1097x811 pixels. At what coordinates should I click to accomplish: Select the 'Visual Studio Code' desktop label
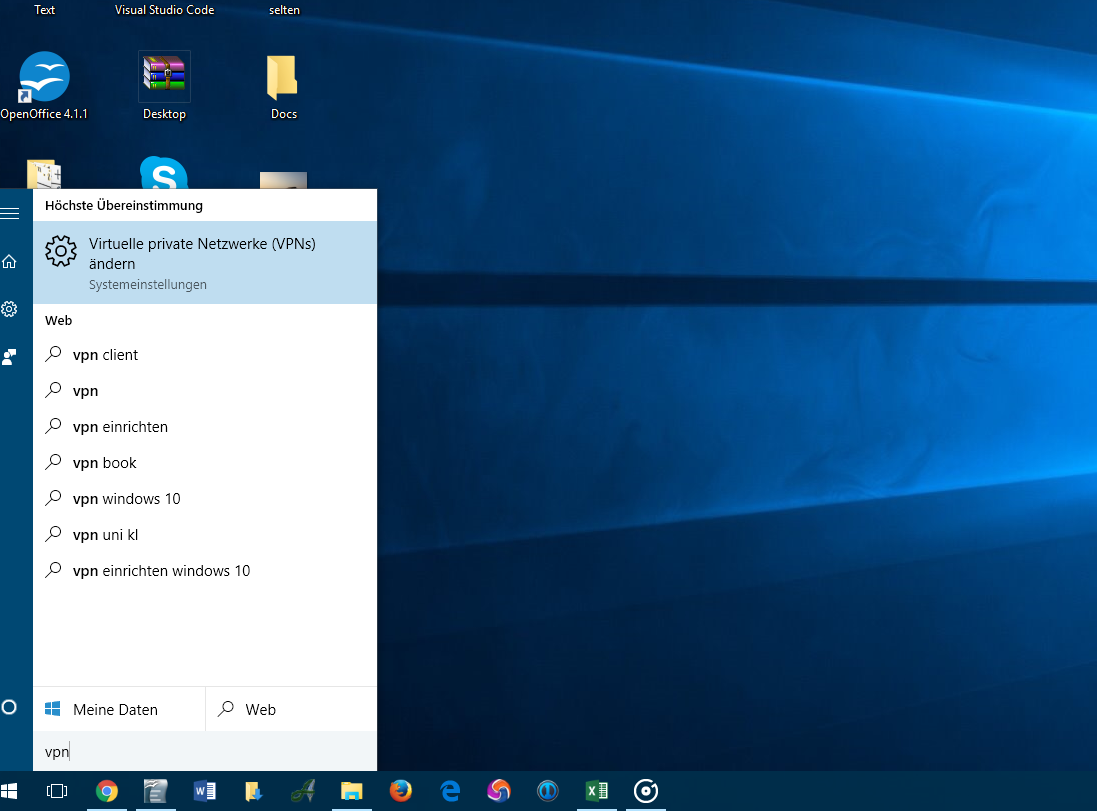coord(164,10)
